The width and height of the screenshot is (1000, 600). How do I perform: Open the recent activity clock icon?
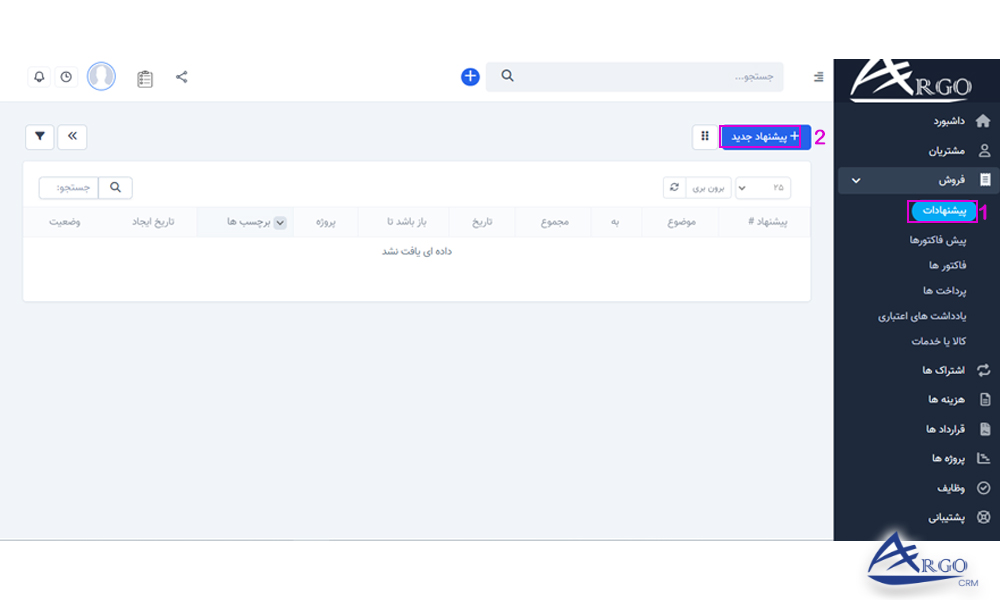[x=66, y=76]
